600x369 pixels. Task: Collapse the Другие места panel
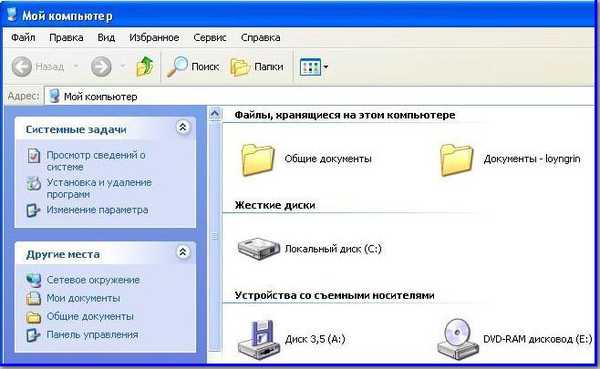point(183,252)
